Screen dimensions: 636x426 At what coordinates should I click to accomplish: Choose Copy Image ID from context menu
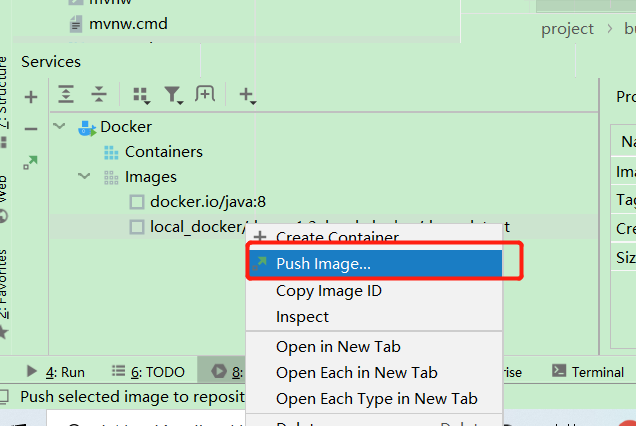pyautogui.click(x=374, y=291)
